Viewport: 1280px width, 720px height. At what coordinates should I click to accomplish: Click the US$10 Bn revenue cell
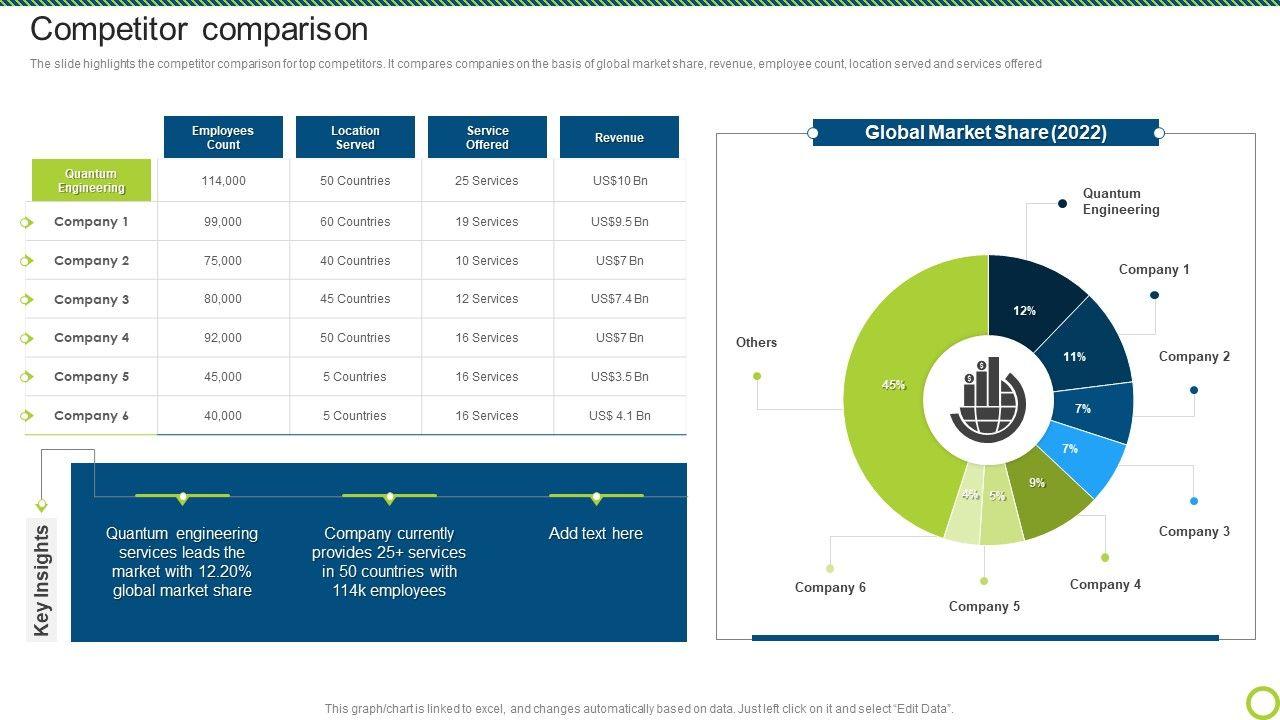pos(619,181)
